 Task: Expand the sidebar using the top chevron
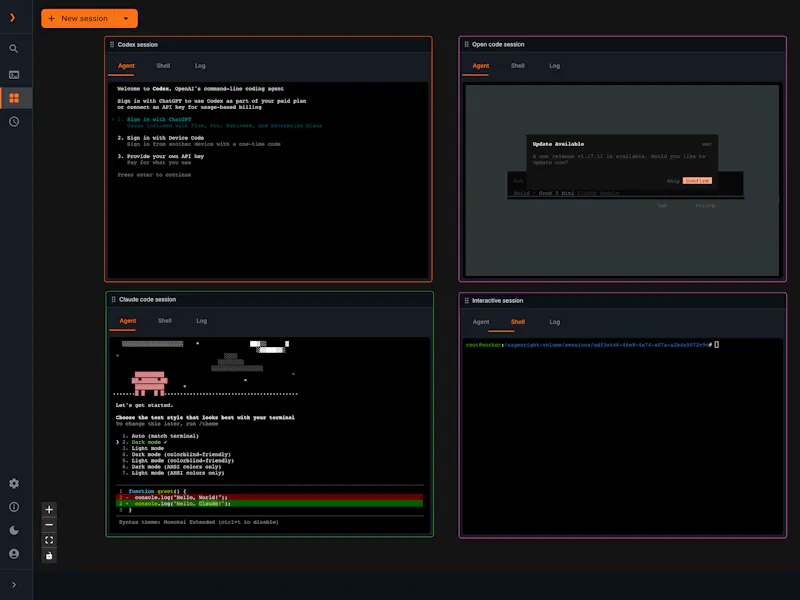13,18
